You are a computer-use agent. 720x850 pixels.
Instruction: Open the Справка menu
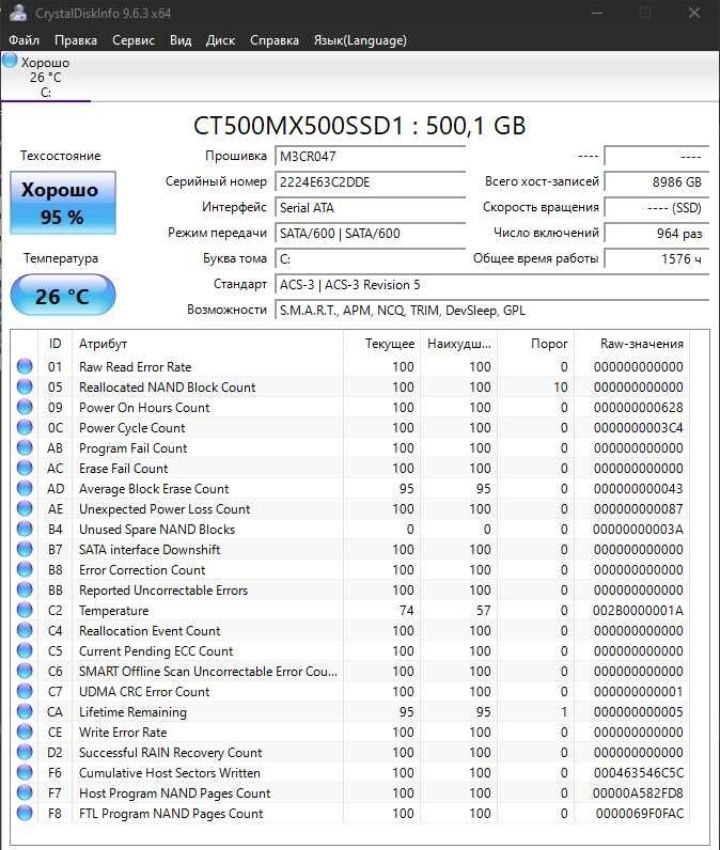point(274,40)
